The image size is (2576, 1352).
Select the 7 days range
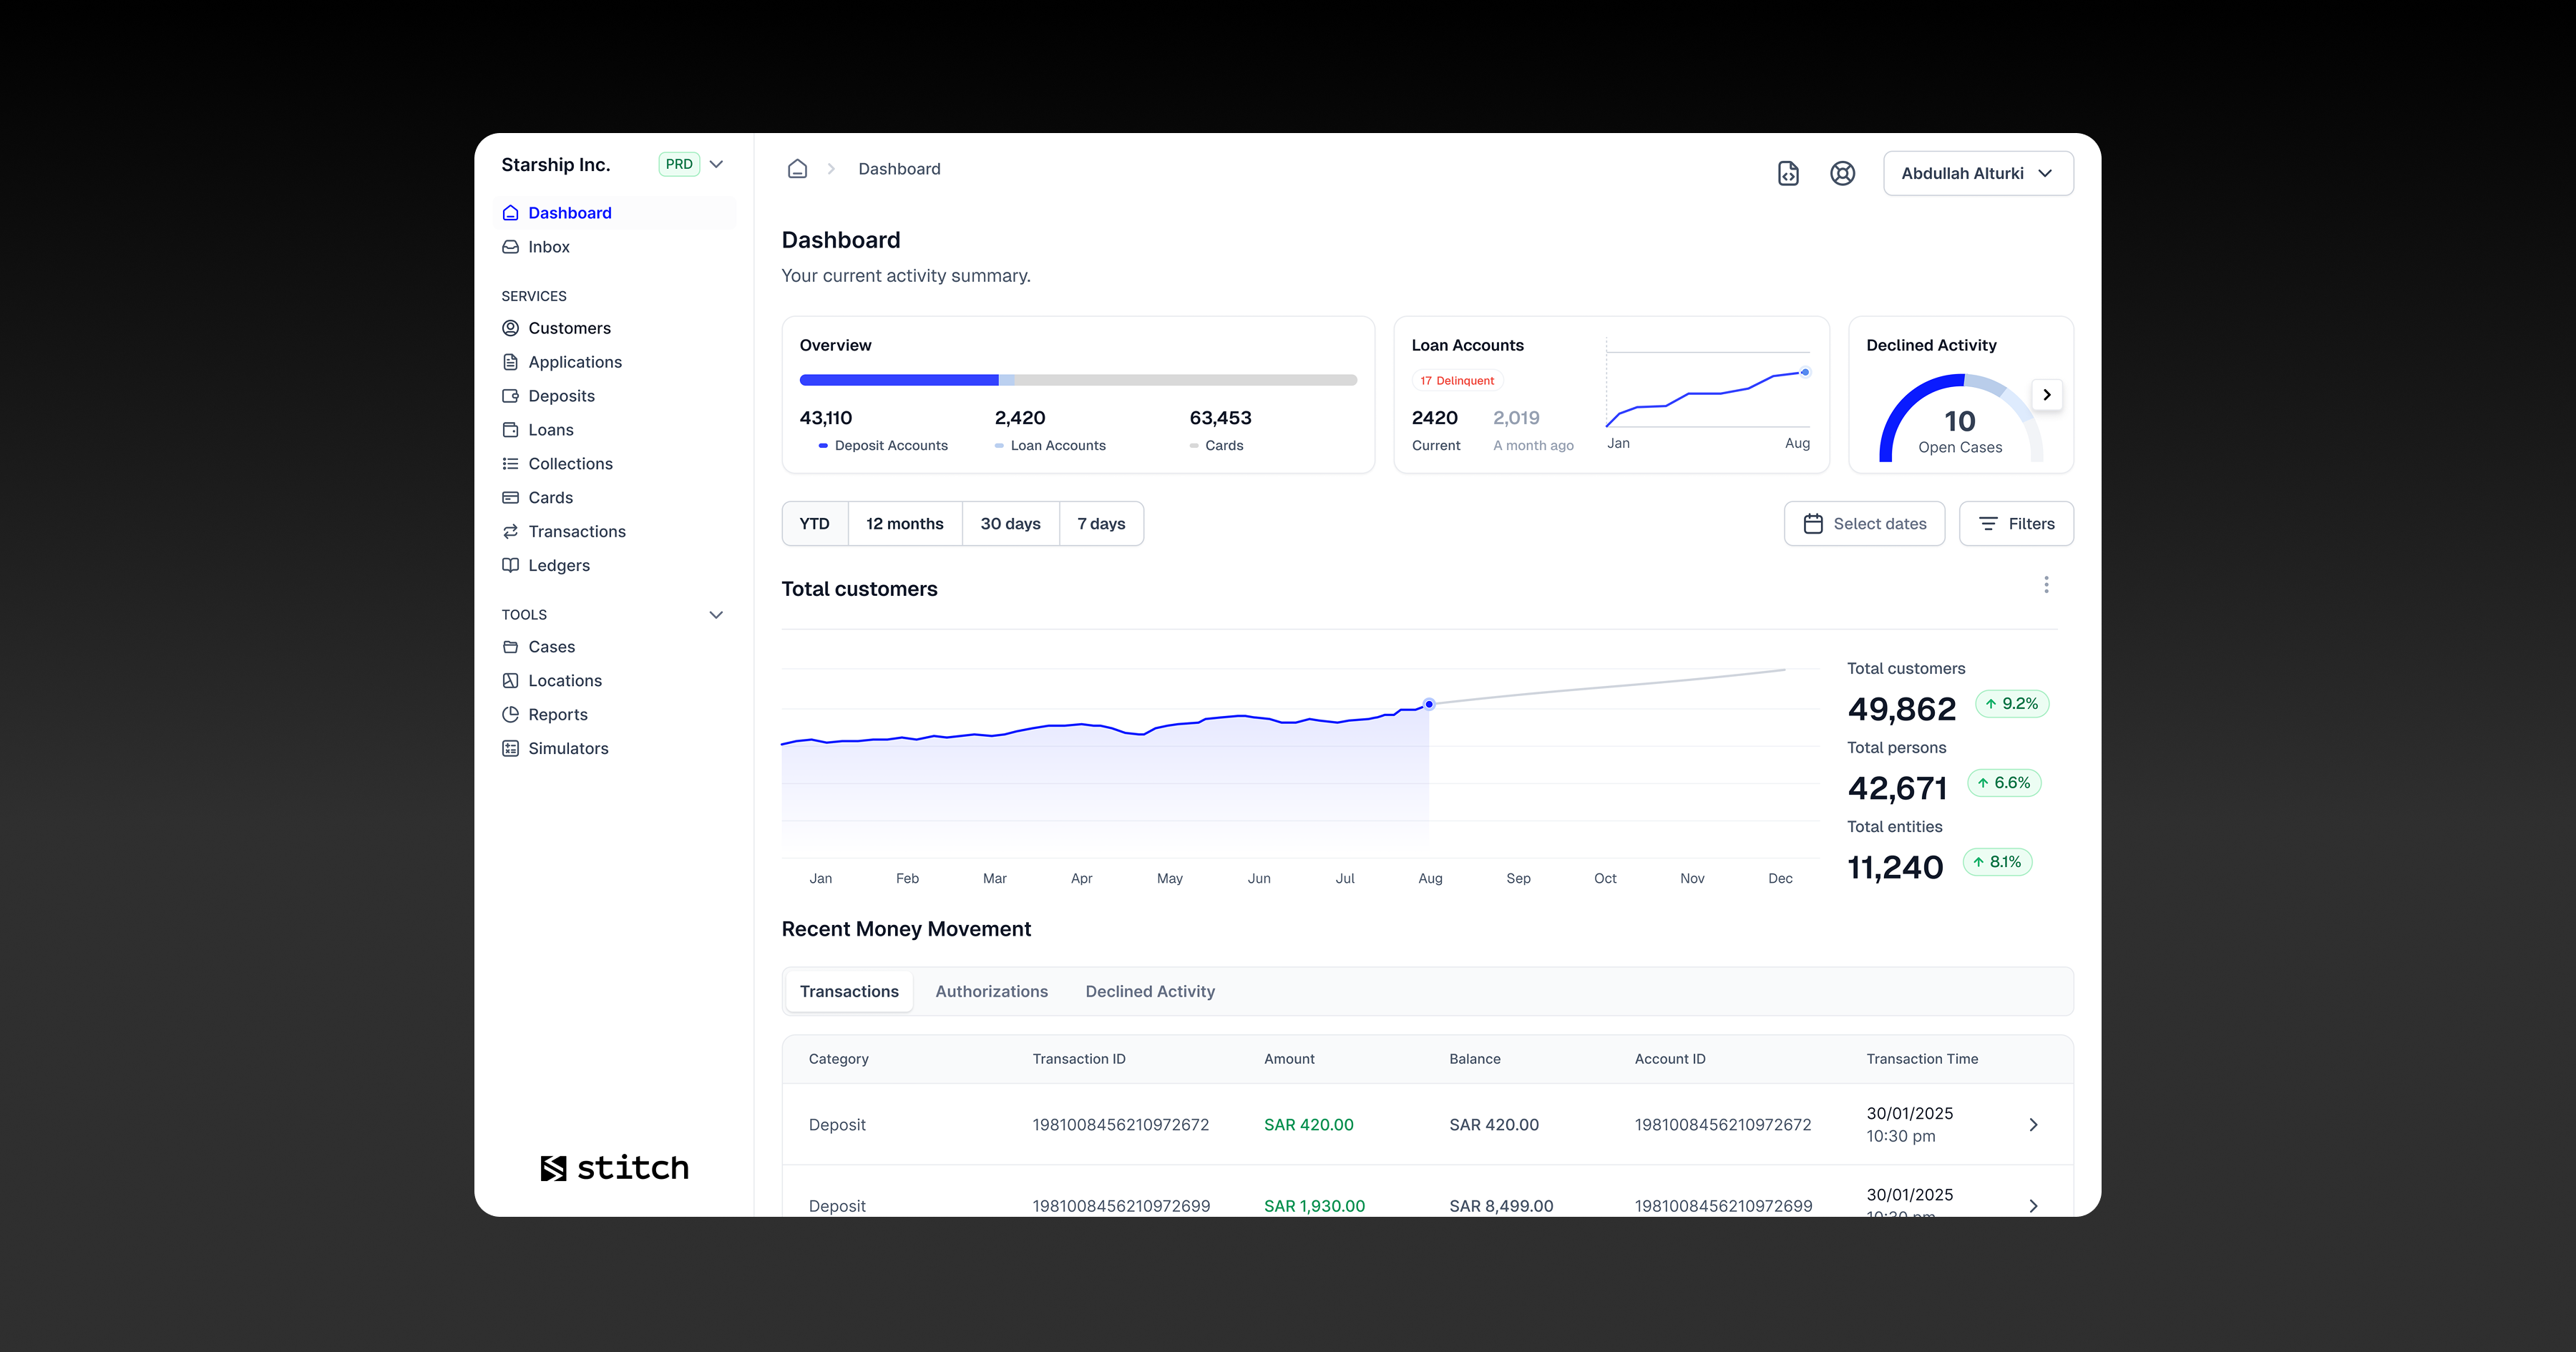tap(1100, 524)
